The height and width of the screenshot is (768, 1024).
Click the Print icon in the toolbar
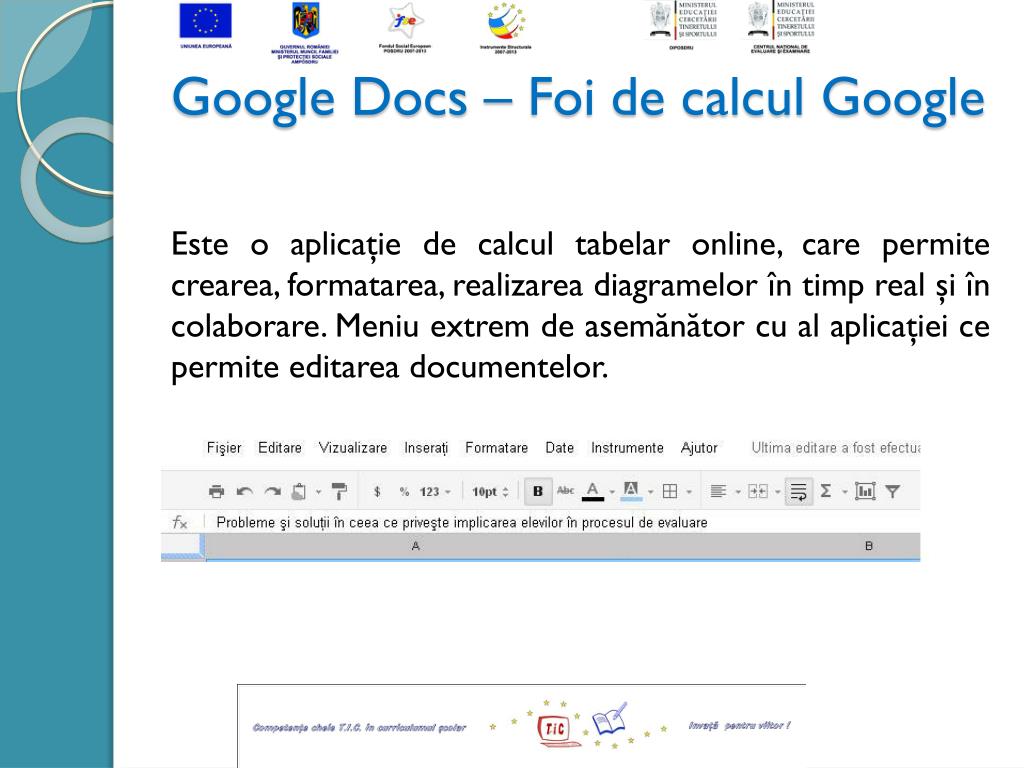[216, 491]
